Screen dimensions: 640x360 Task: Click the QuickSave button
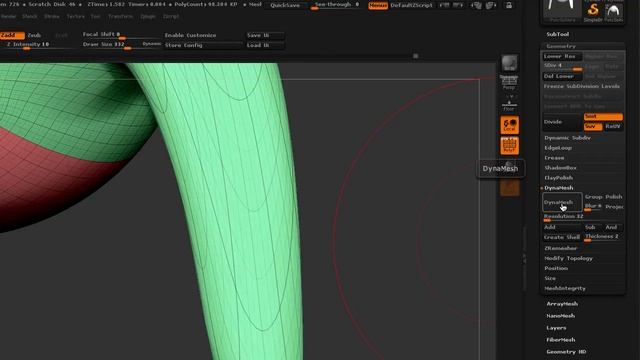click(x=285, y=5)
